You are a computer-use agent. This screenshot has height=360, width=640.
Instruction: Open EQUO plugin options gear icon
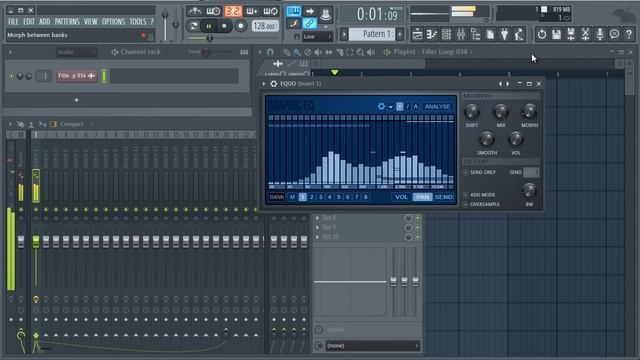(x=273, y=84)
